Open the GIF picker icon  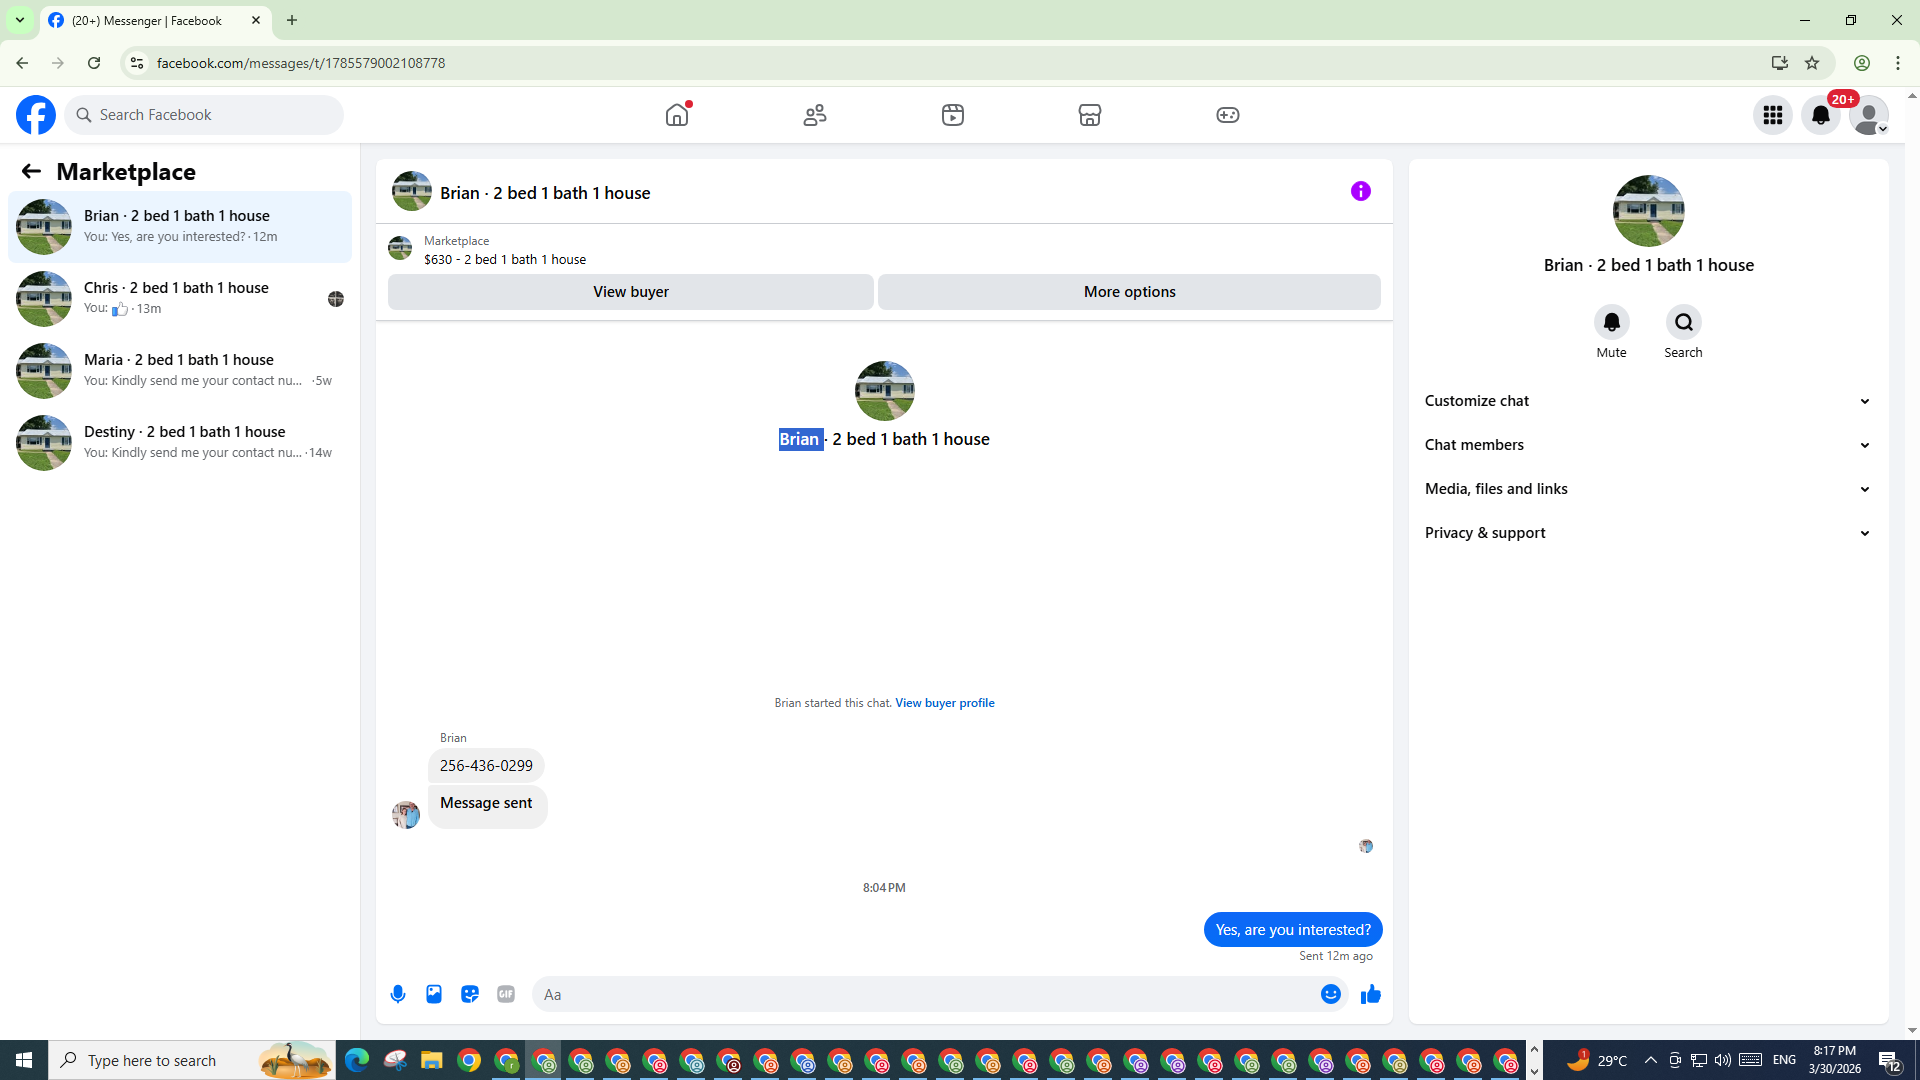click(506, 994)
